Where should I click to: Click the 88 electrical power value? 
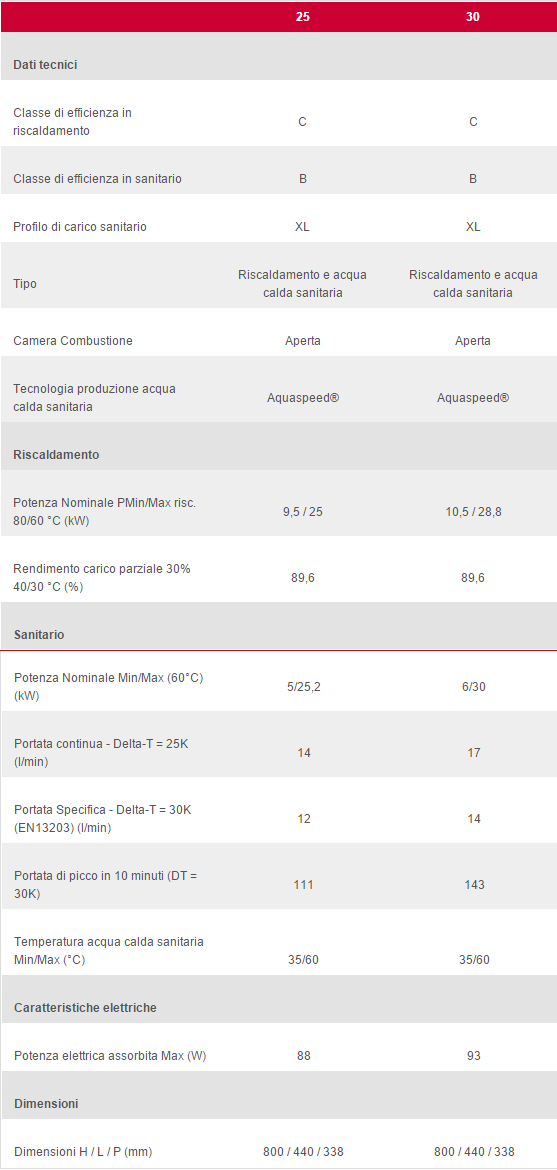pos(303,1056)
